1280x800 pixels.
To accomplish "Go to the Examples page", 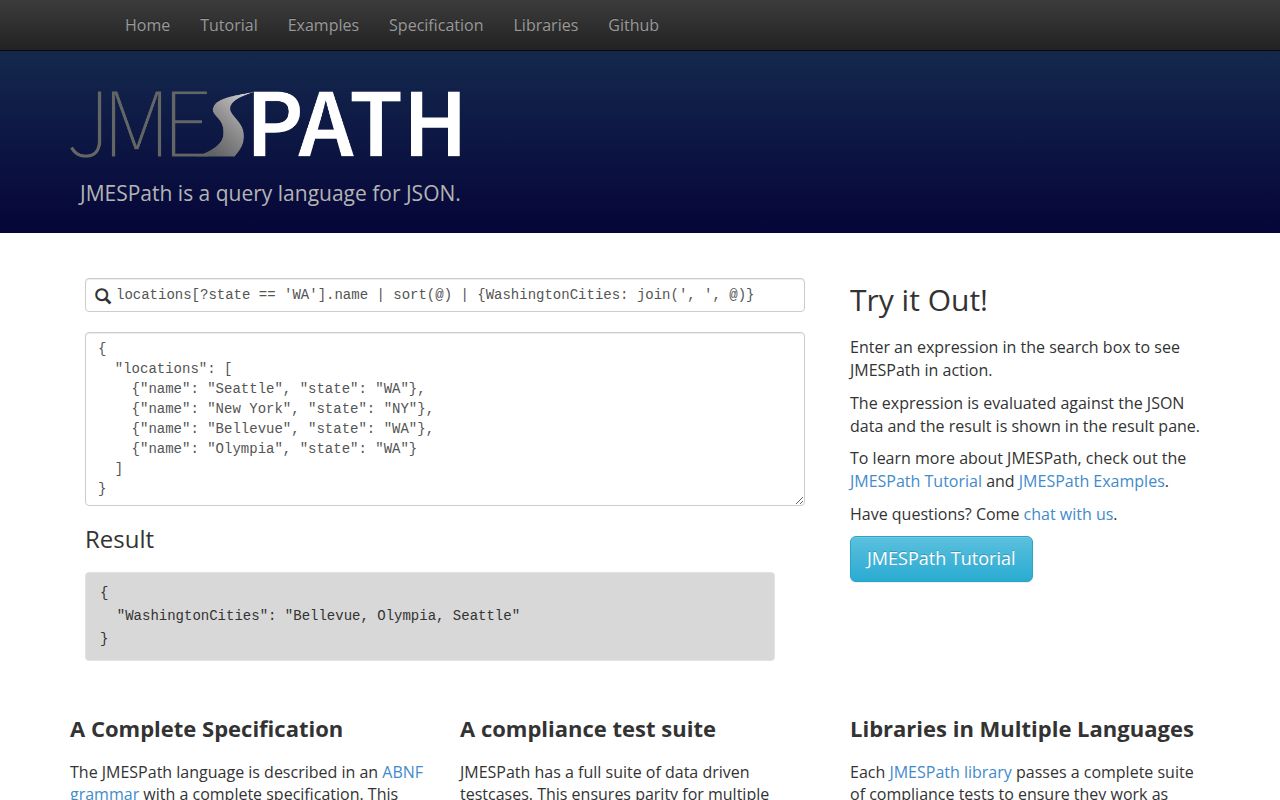I will pyautogui.click(x=323, y=25).
